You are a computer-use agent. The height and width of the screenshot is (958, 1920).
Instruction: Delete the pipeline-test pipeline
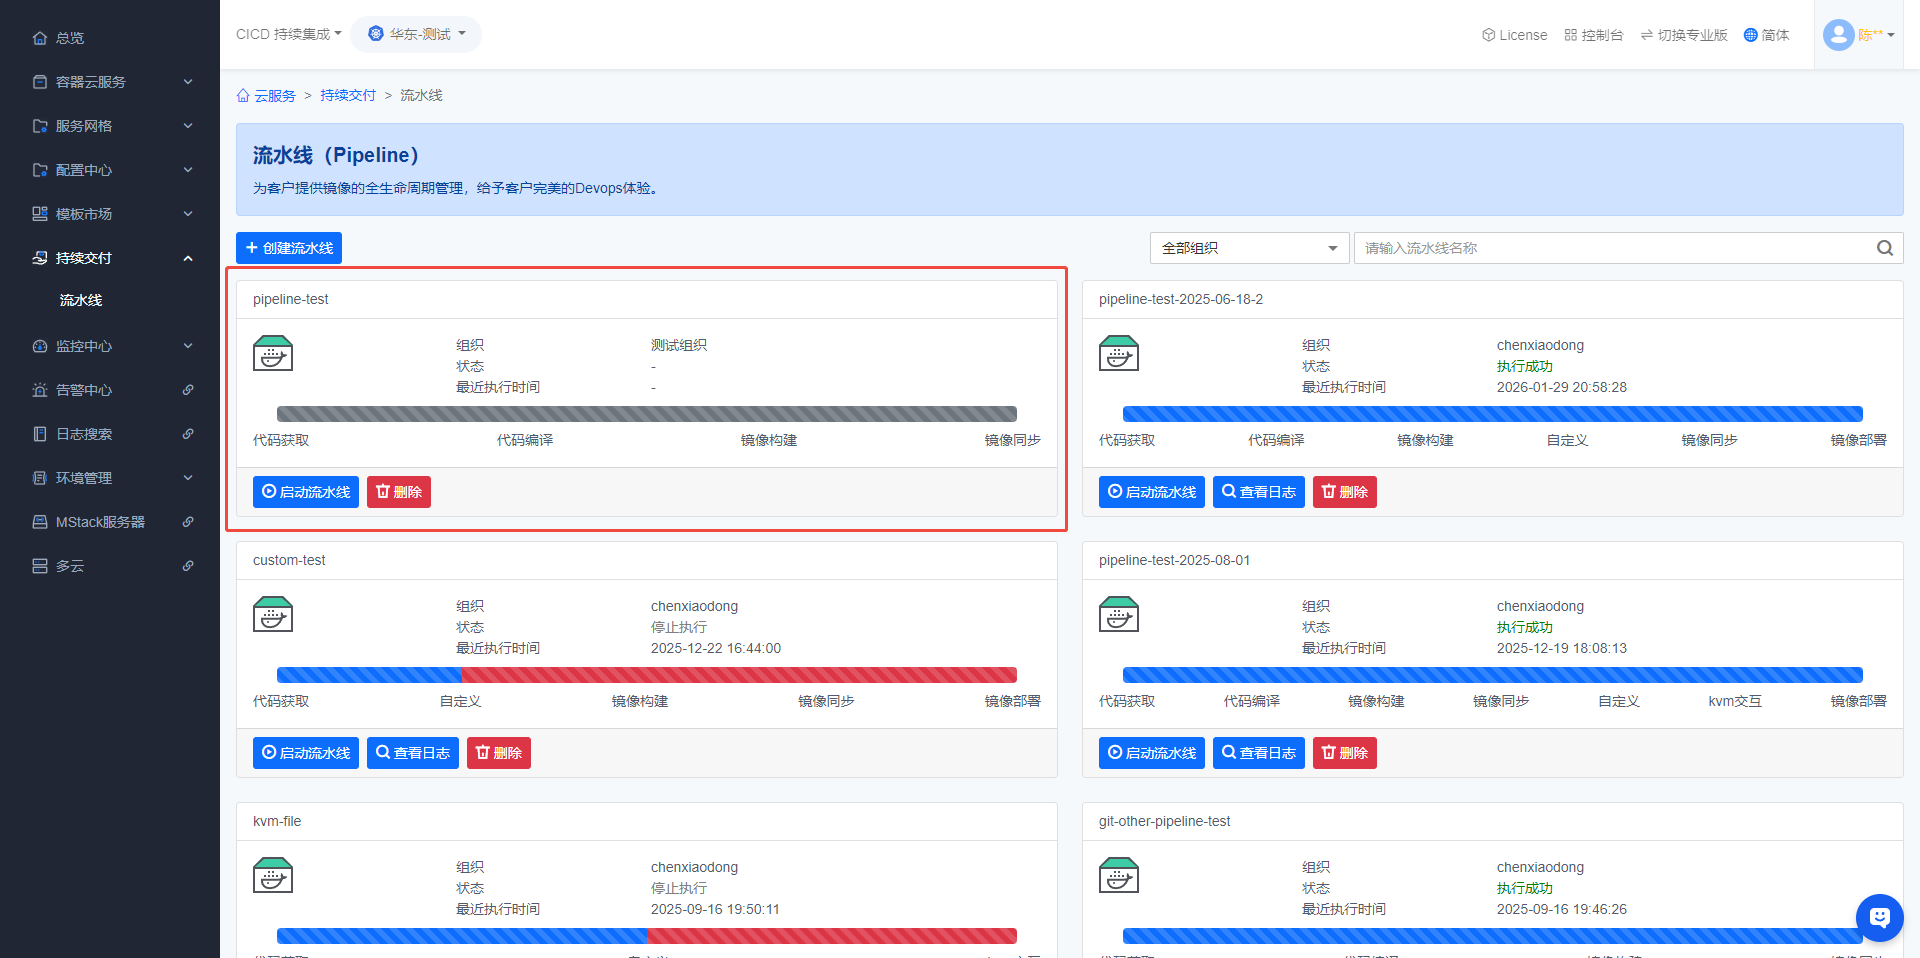point(399,492)
